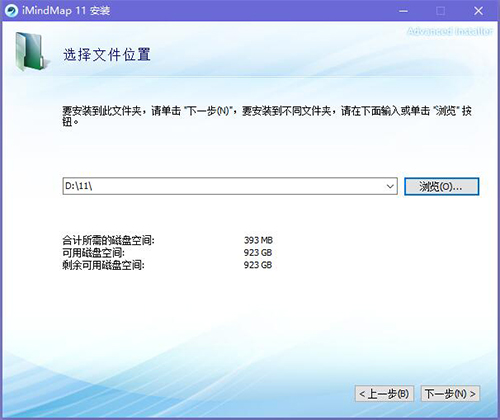
Task: Click the 393 MB required space value
Action: (258, 240)
